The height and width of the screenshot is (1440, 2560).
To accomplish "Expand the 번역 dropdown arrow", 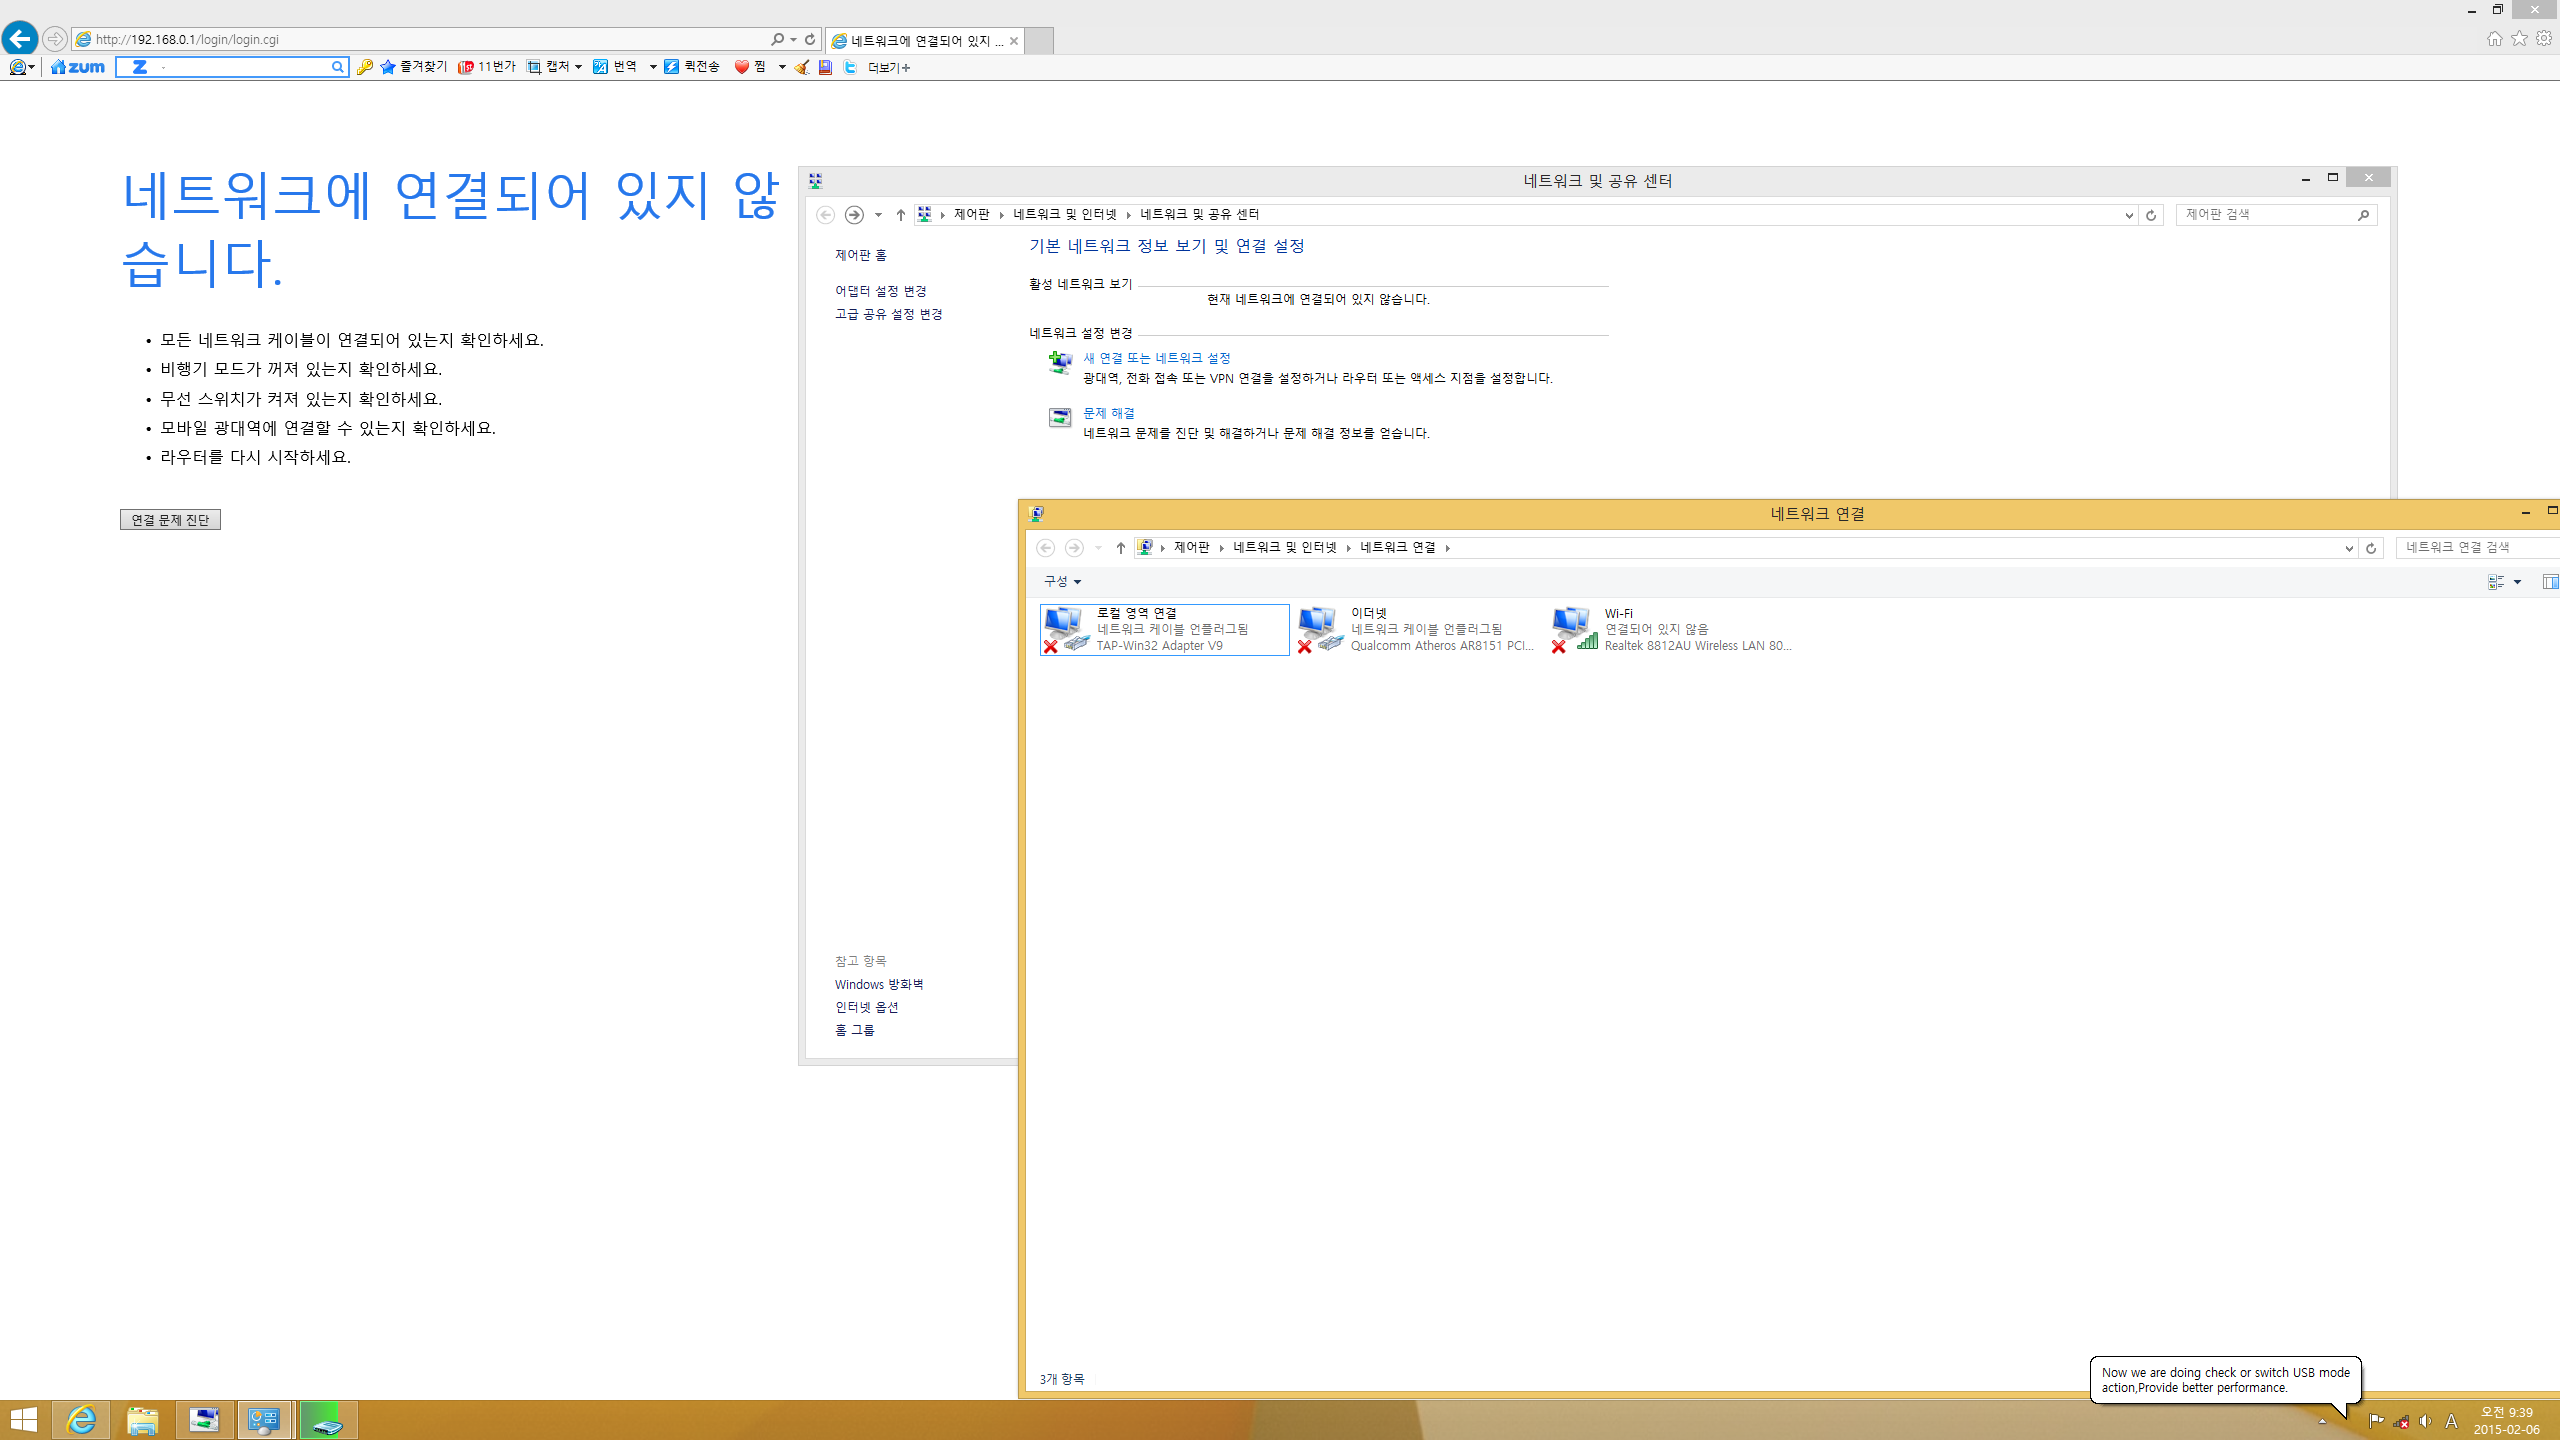I will coord(653,67).
